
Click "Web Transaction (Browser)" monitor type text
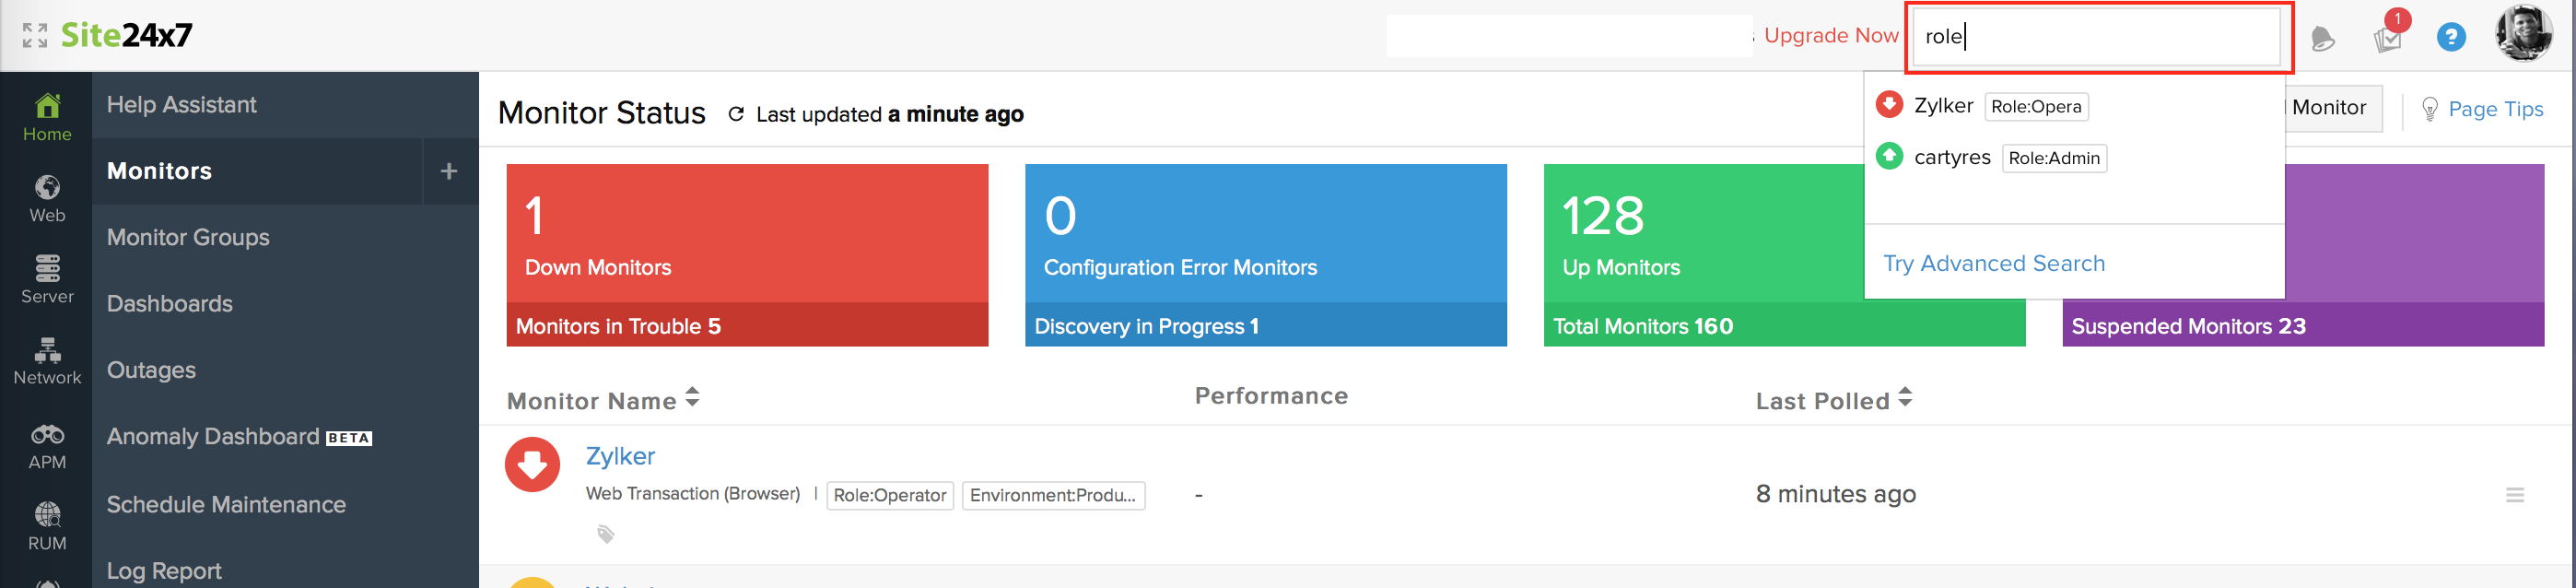click(x=692, y=493)
